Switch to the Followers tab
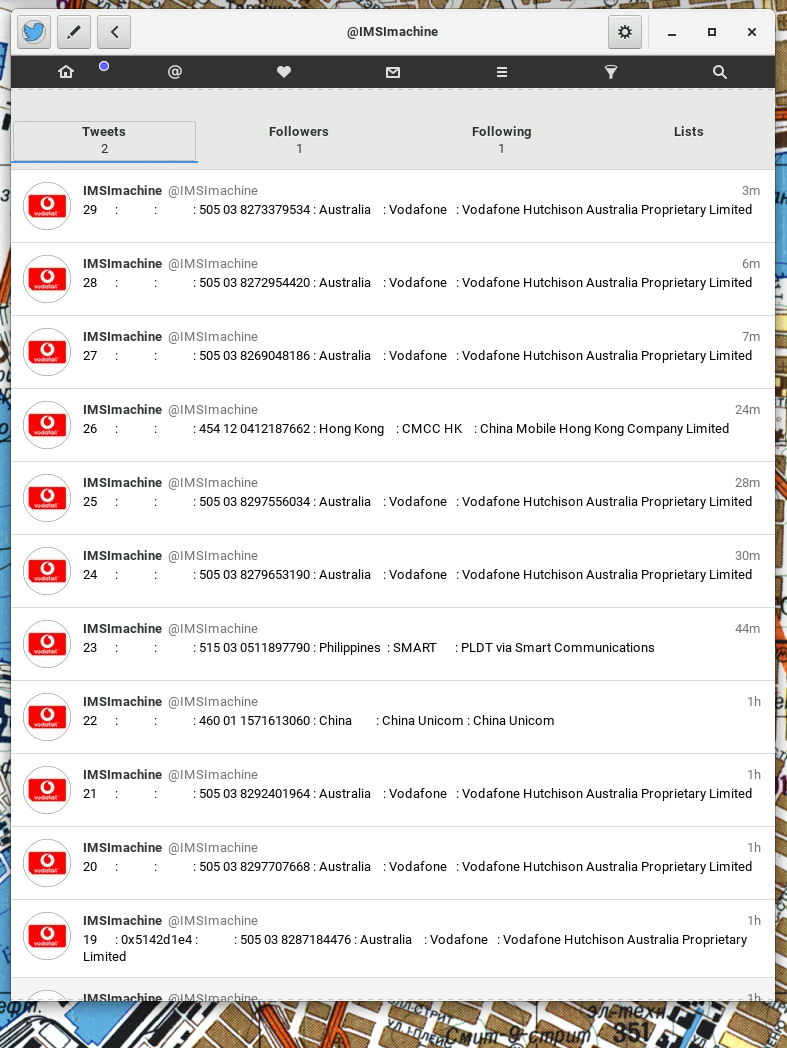The width and height of the screenshot is (787, 1048). coord(299,140)
